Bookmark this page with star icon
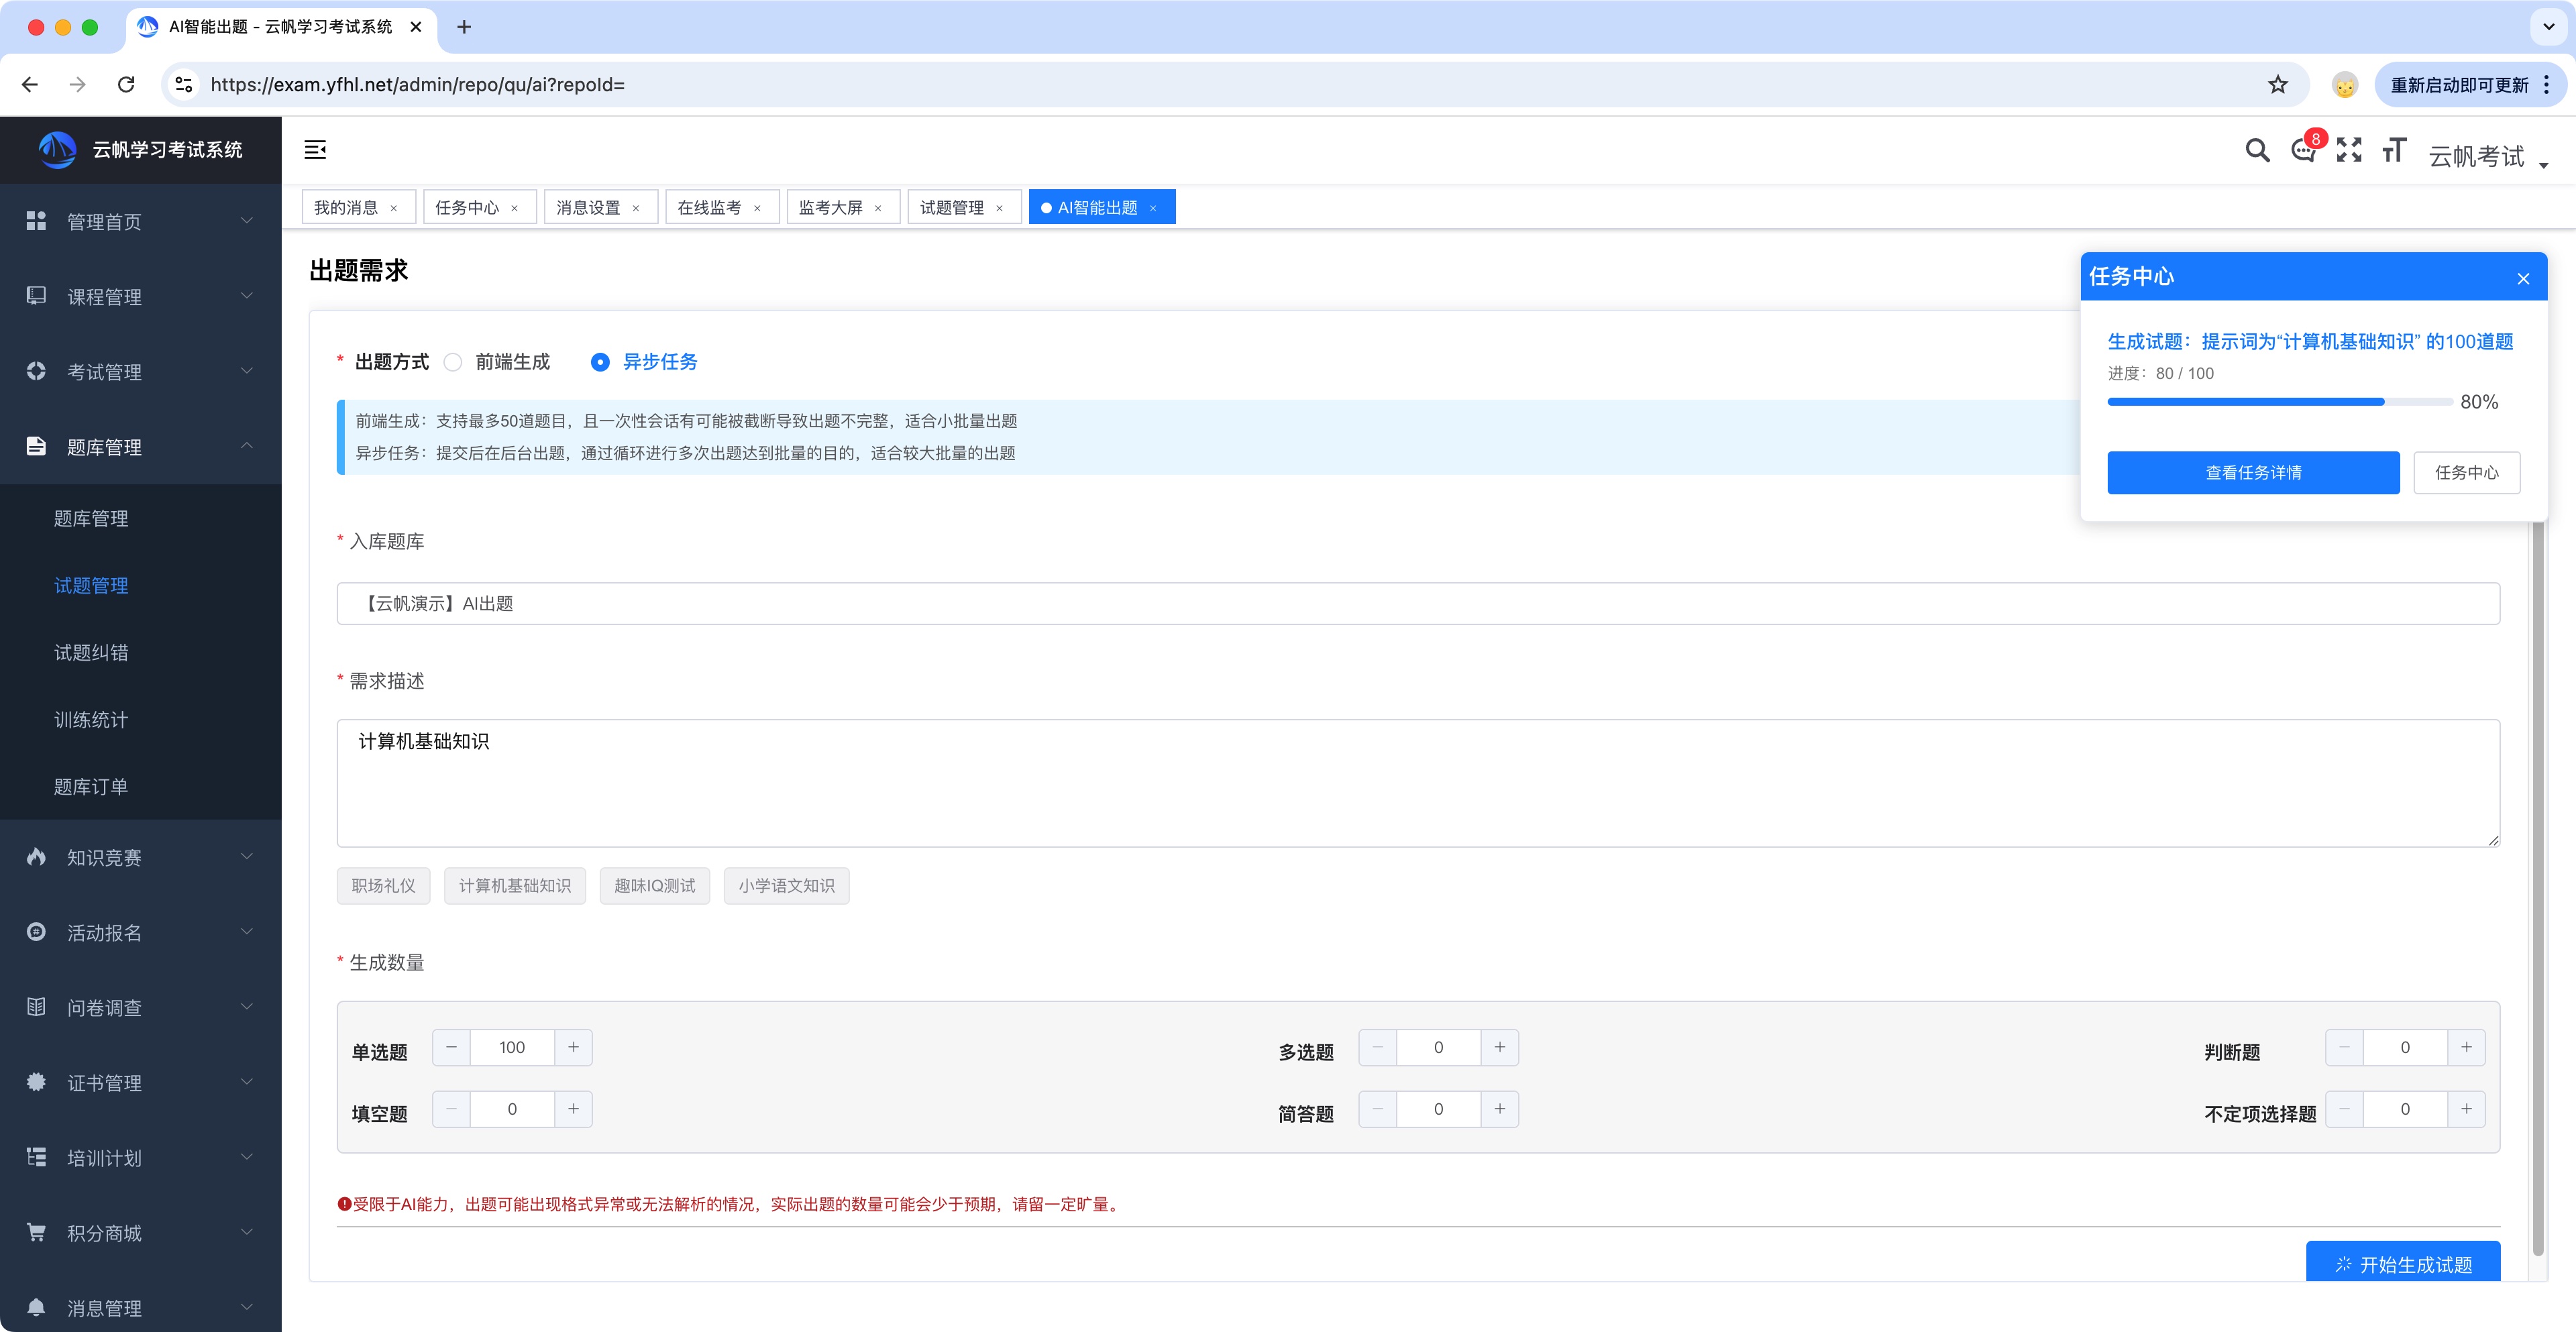Image resolution: width=2576 pixels, height=1332 pixels. [x=2278, y=85]
